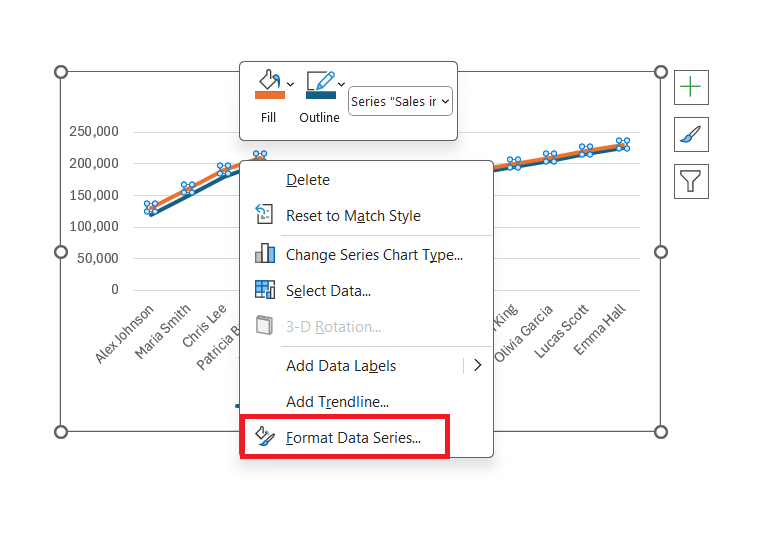This screenshot has height=533, width=777.
Task: Open the Chart Elements plus button
Action: (691, 88)
